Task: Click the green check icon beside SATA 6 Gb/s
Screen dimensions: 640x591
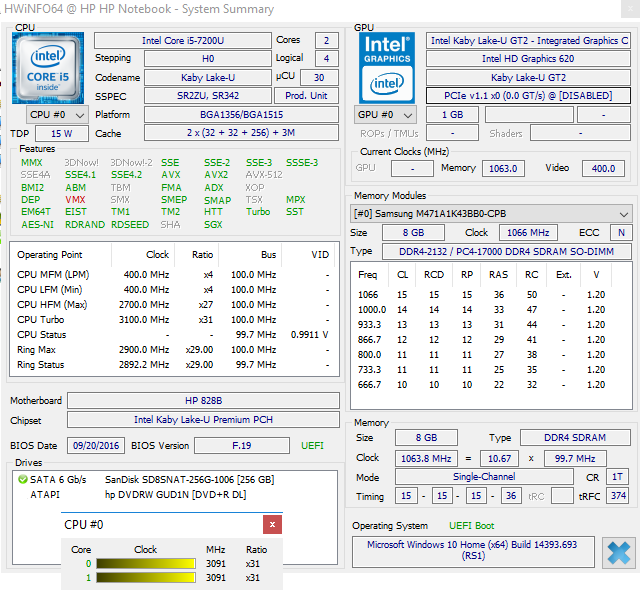Action: click(23, 479)
